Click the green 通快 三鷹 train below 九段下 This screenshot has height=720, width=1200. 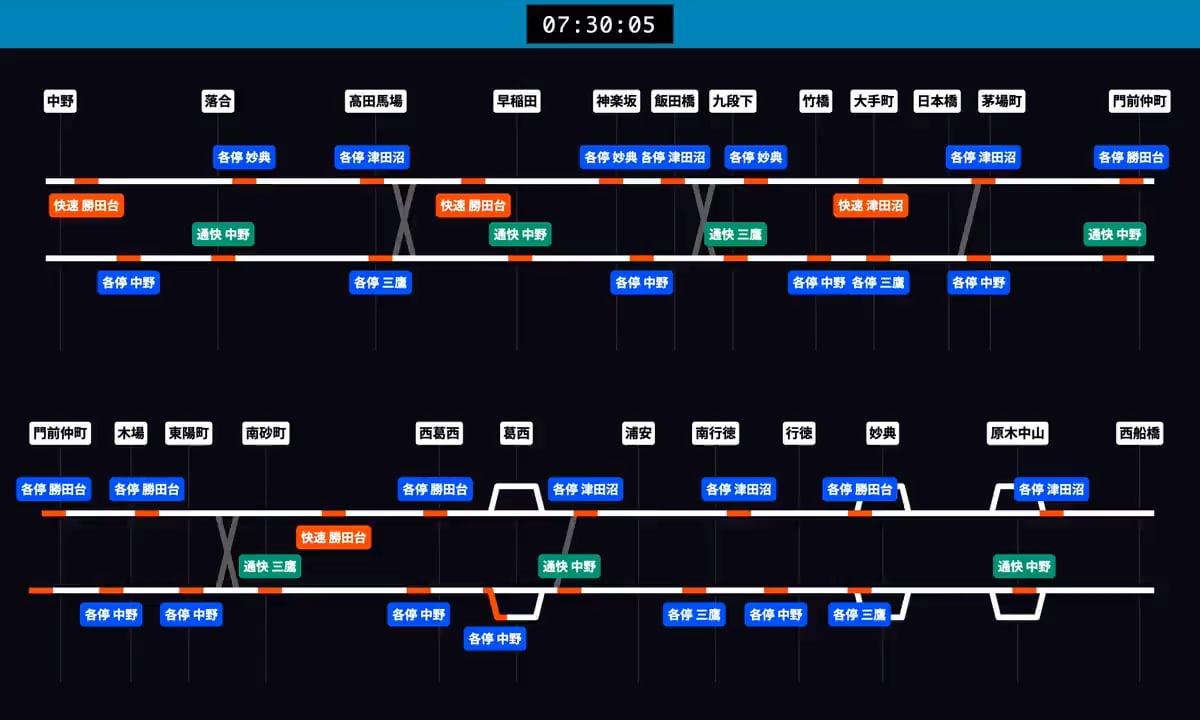pyautogui.click(x=735, y=235)
